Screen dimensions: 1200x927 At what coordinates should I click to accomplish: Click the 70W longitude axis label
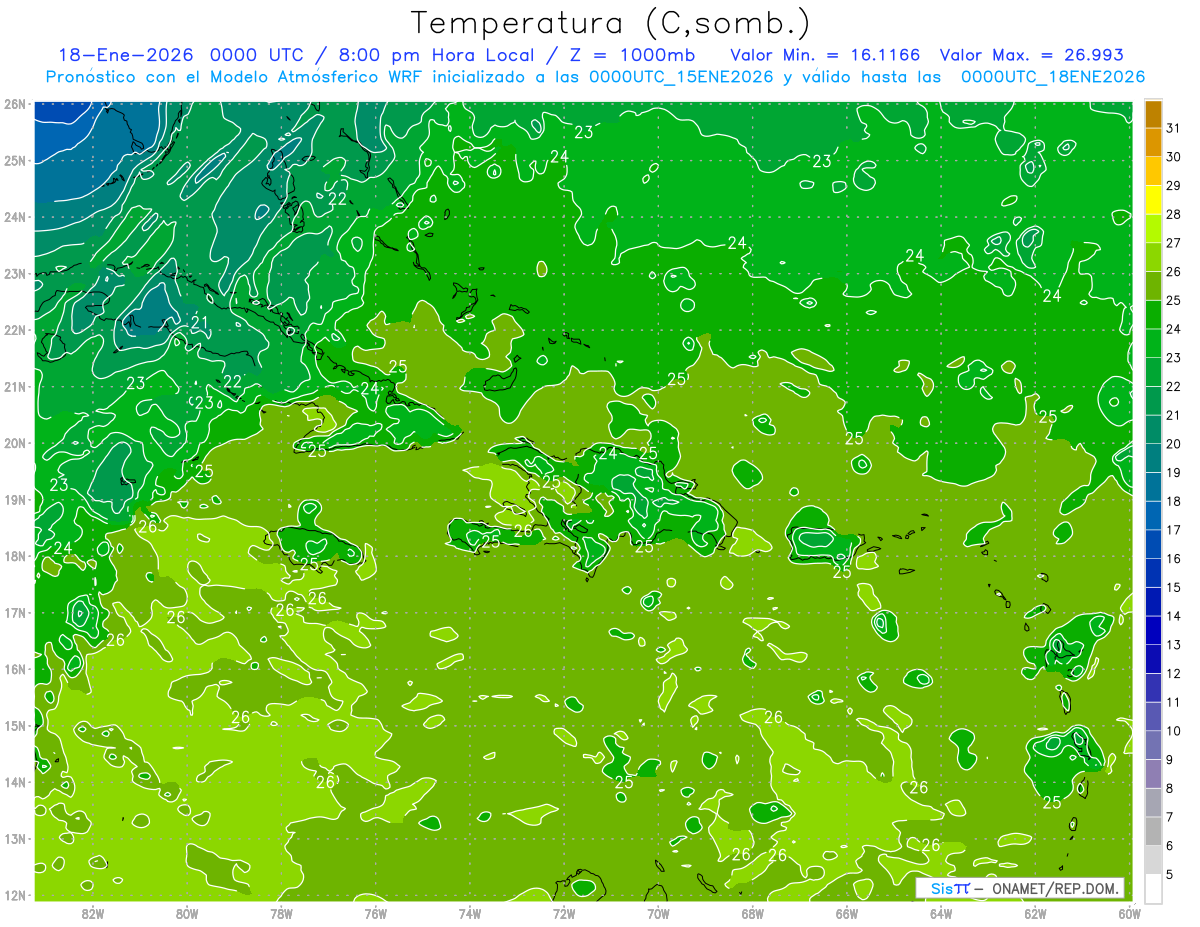click(658, 913)
